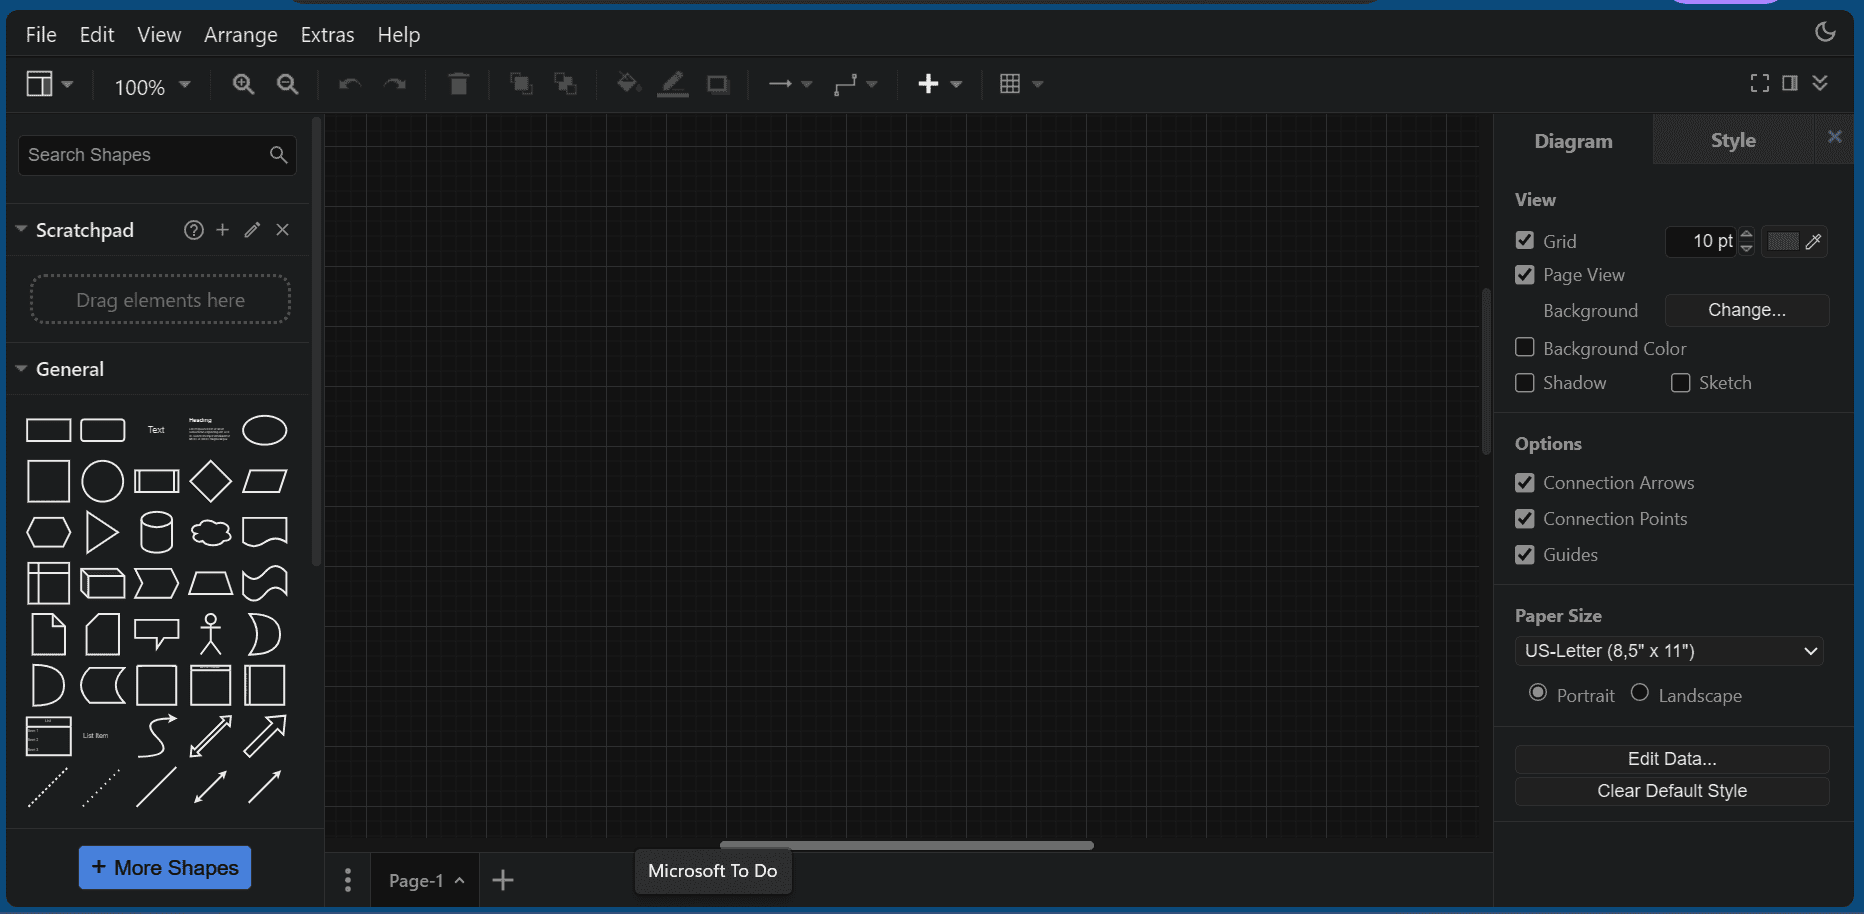
Task: Select the cylinder shape in General
Action: pyautogui.click(x=156, y=532)
